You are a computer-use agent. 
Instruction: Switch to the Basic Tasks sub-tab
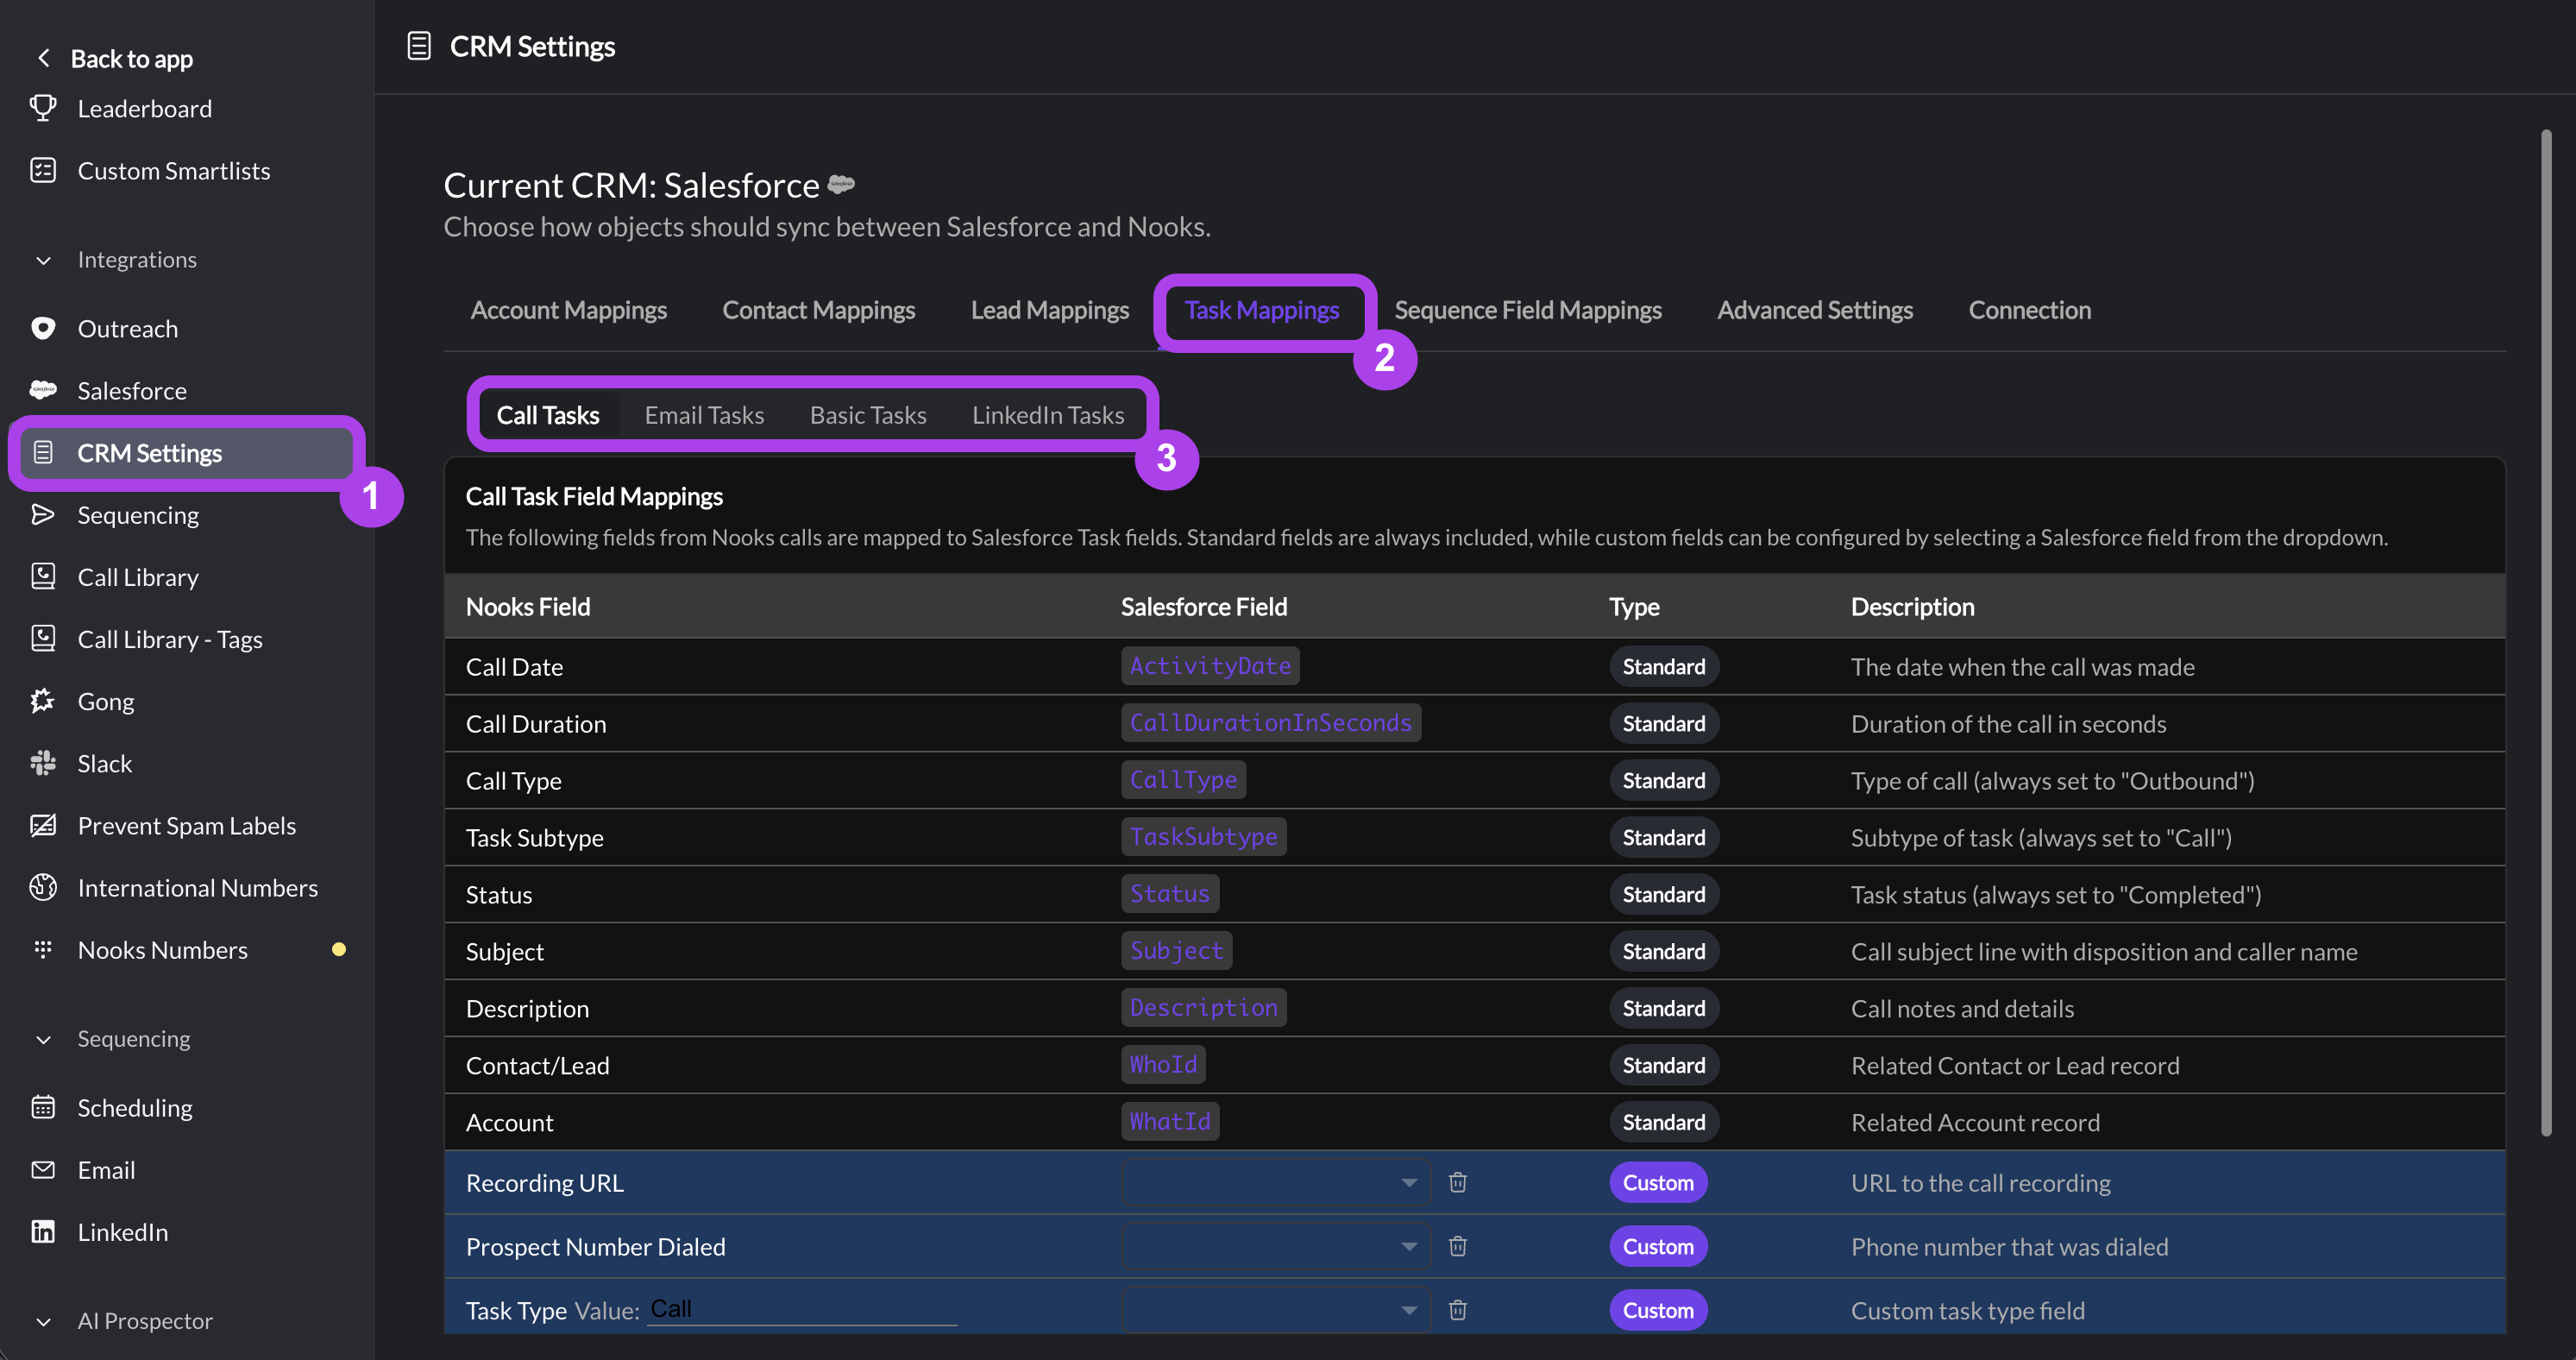coord(868,415)
